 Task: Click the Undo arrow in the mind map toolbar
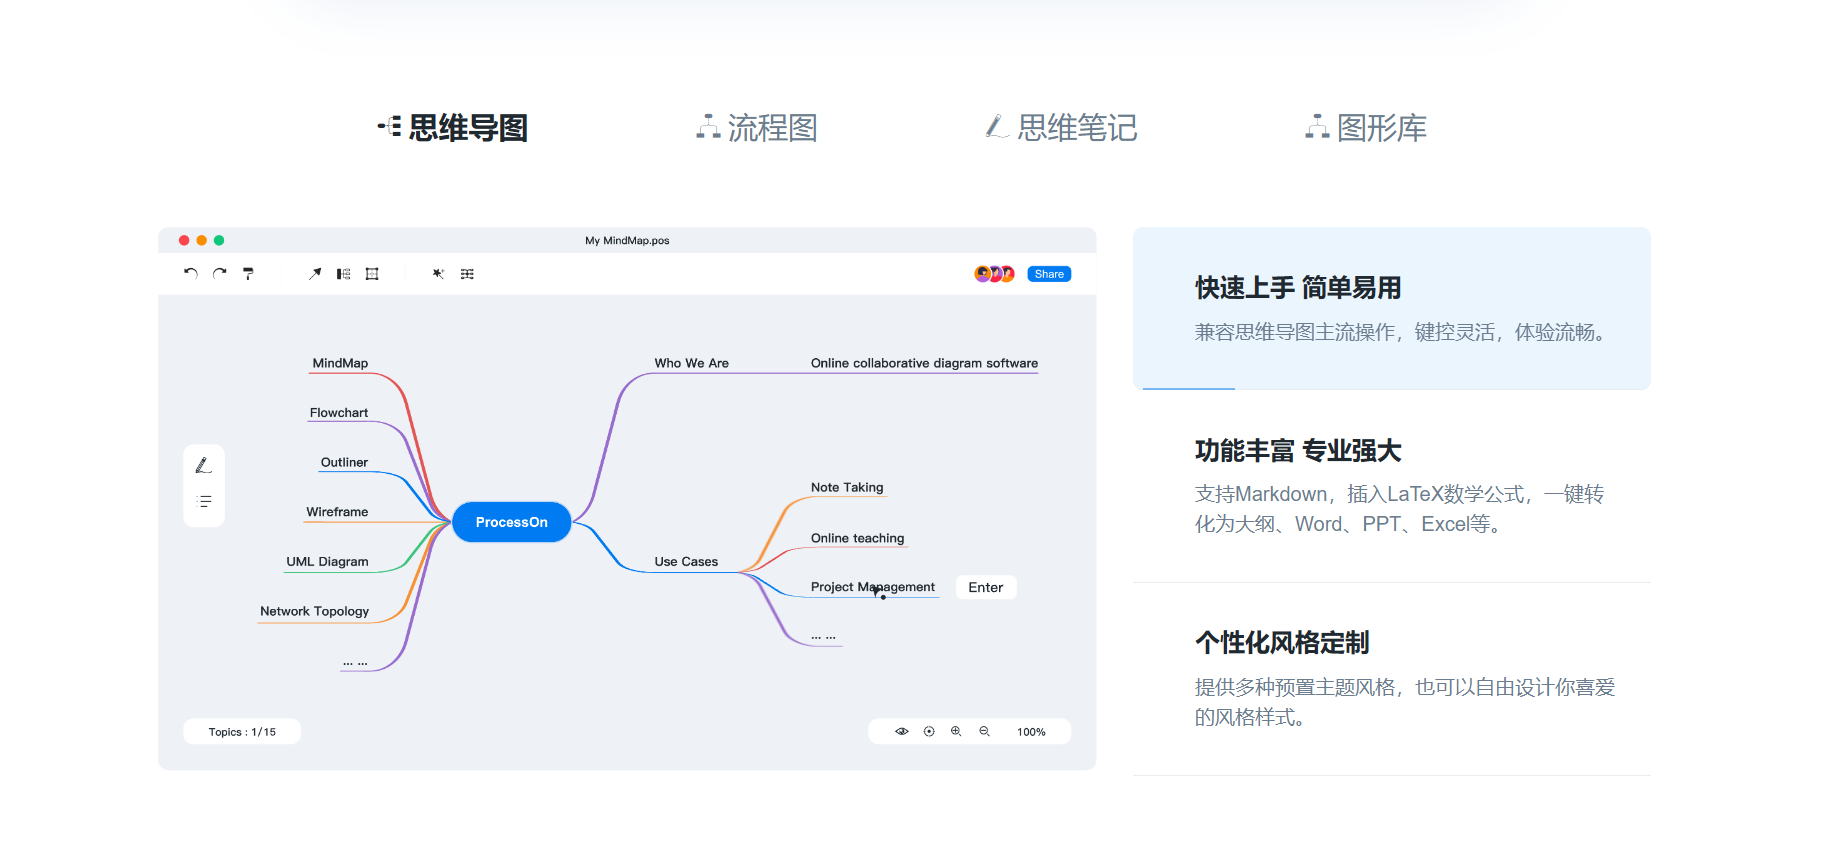191,273
